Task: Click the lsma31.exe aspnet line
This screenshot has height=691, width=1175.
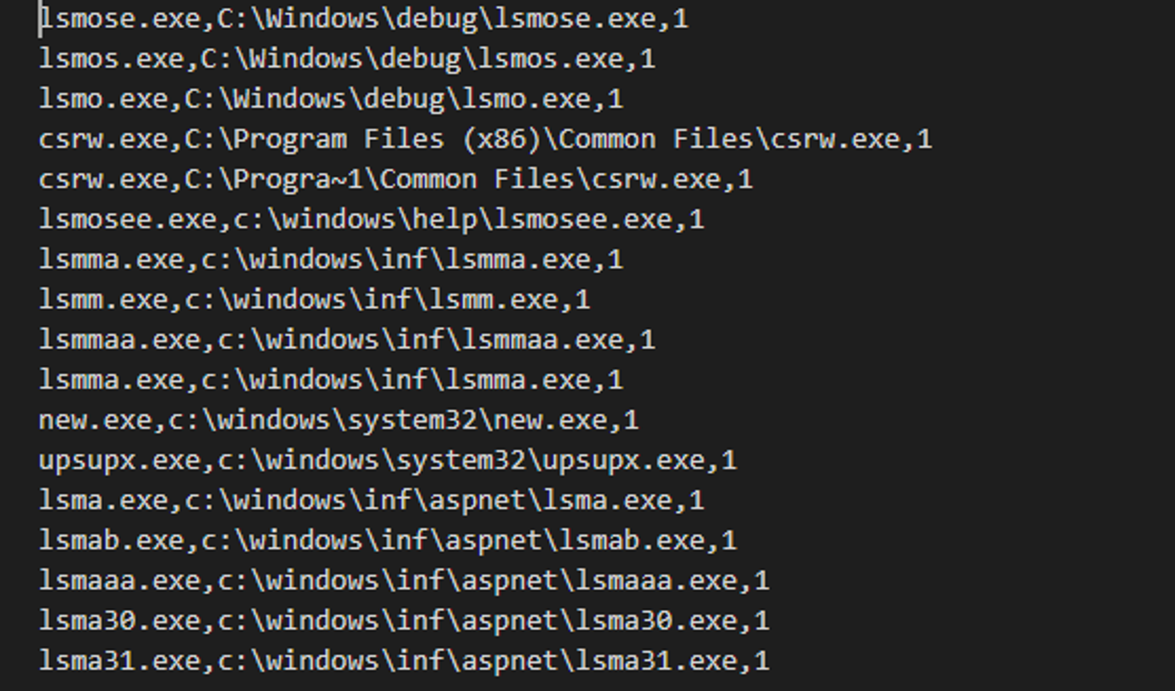Action: click(x=404, y=660)
